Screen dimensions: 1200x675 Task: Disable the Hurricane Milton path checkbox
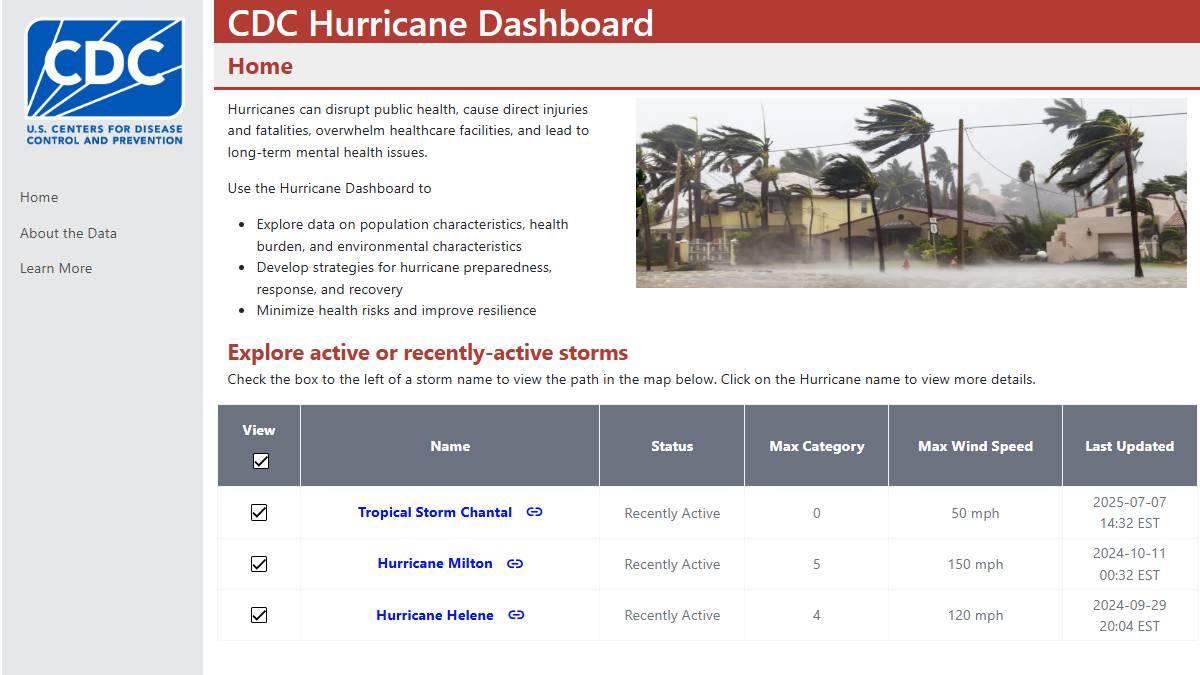click(259, 564)
